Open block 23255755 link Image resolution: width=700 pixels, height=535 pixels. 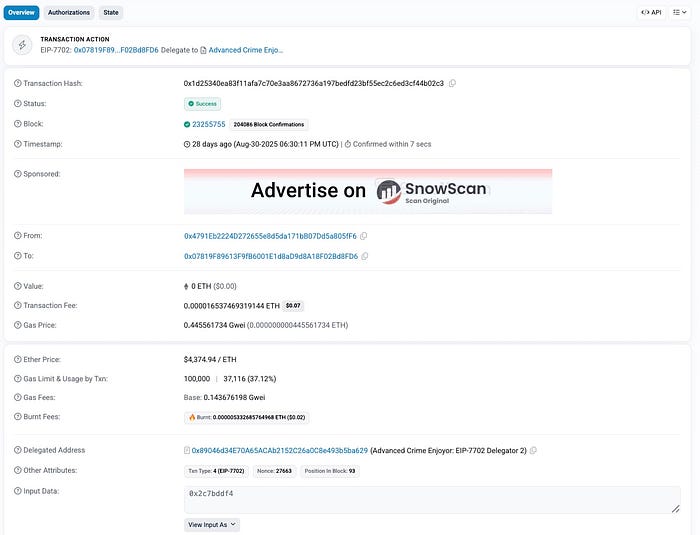[x=208, y=124]
